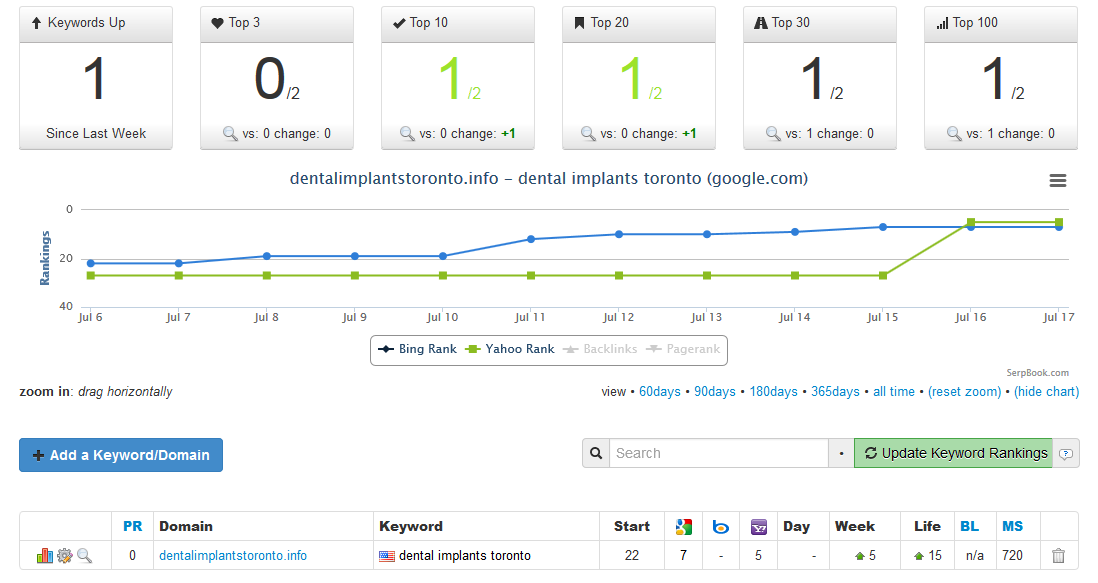
Task: Open the chart export menu icon
Action: 1058,180
